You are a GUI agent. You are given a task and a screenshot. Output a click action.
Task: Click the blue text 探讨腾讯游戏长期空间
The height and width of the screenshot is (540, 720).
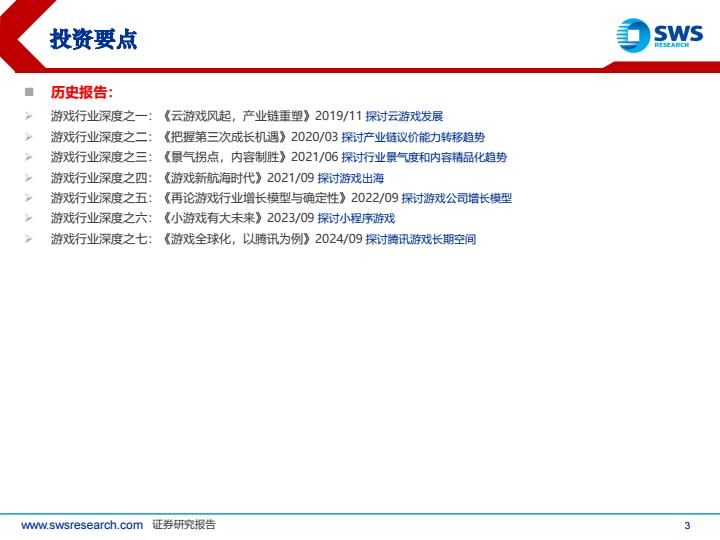click(421, 239)
